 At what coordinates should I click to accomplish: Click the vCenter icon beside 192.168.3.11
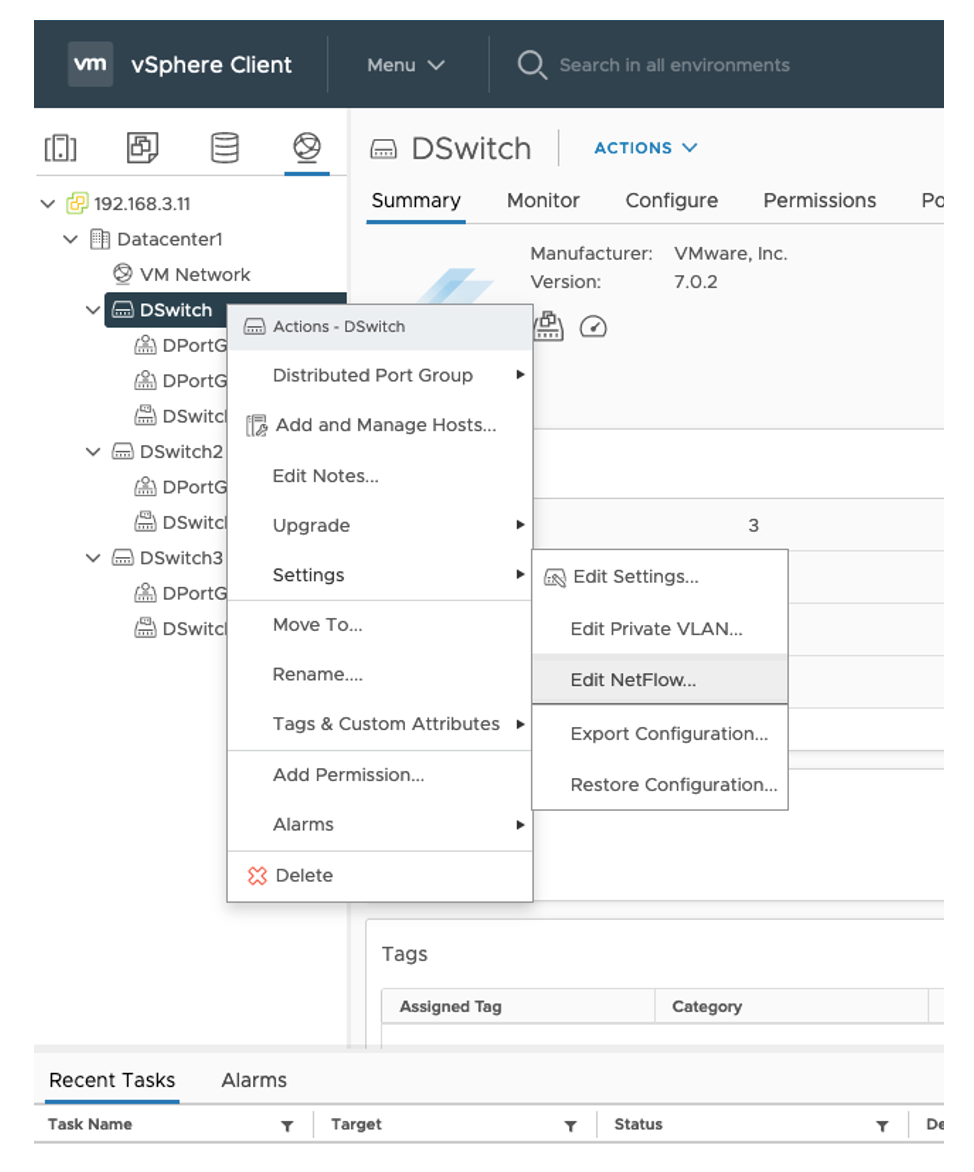pos(77,203)
